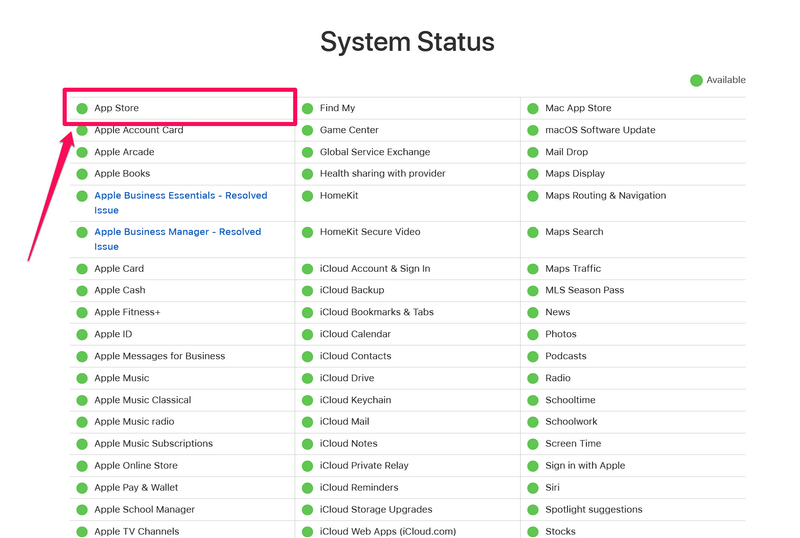This screenshot has width=800, height=538.
Task: Click iCloud Storage Upgrades text
Action: pyautogui.click(x=376, y=509)
